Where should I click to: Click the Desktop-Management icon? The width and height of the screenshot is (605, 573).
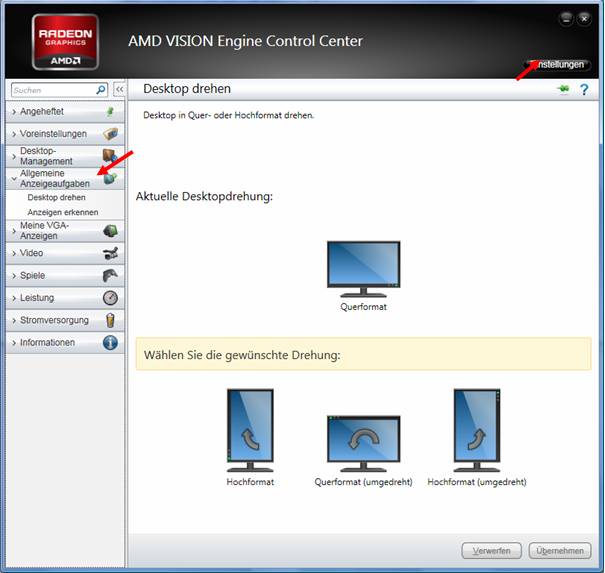(110, 156)
